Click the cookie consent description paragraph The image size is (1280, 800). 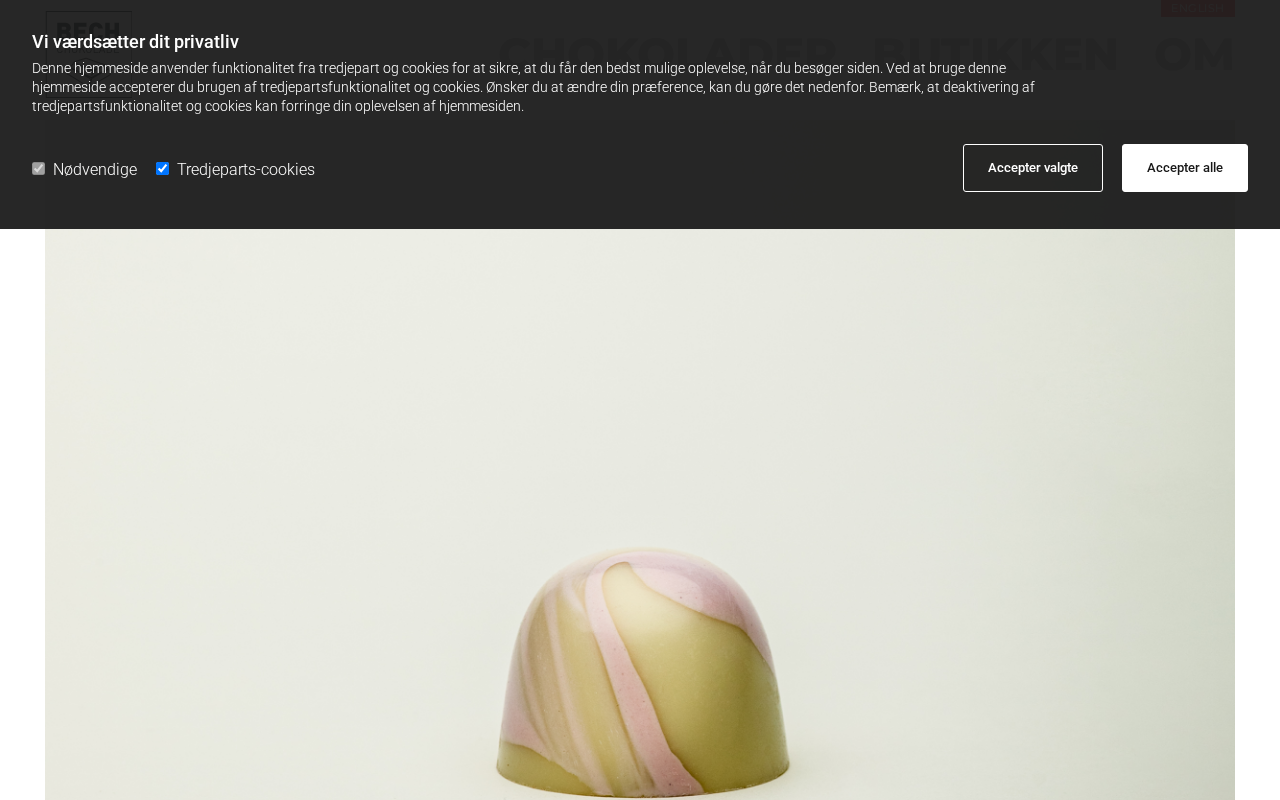(533, 87)
